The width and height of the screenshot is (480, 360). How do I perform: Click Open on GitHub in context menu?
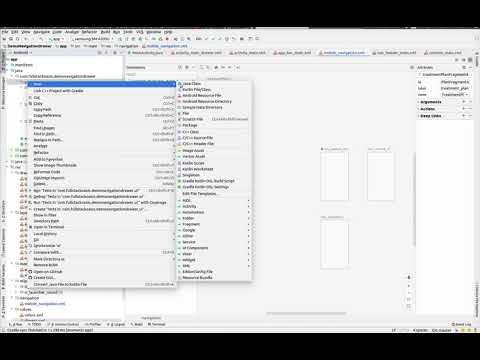coord(101,272)
